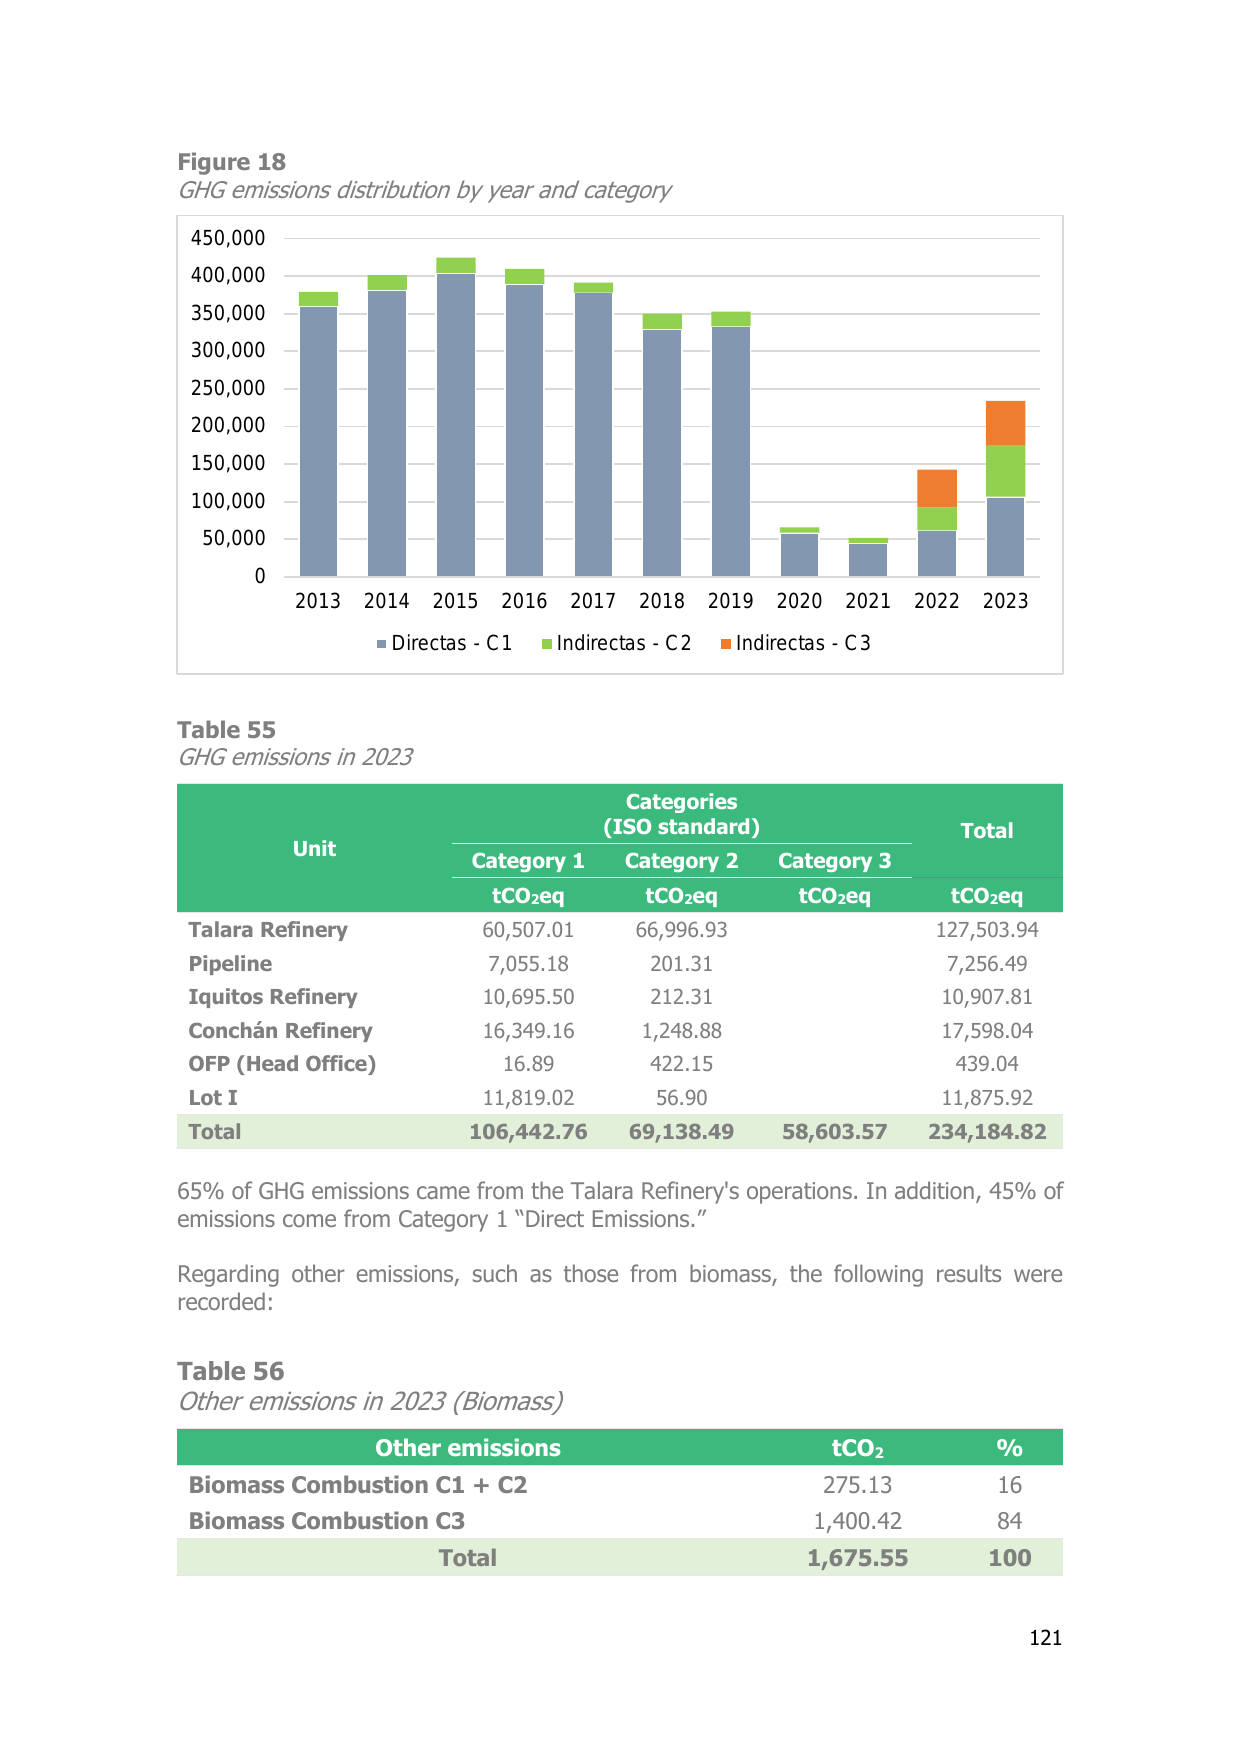1241x1754 pixels.
Task: Click the value '1,400.42'
Action: pos(858,1521)
